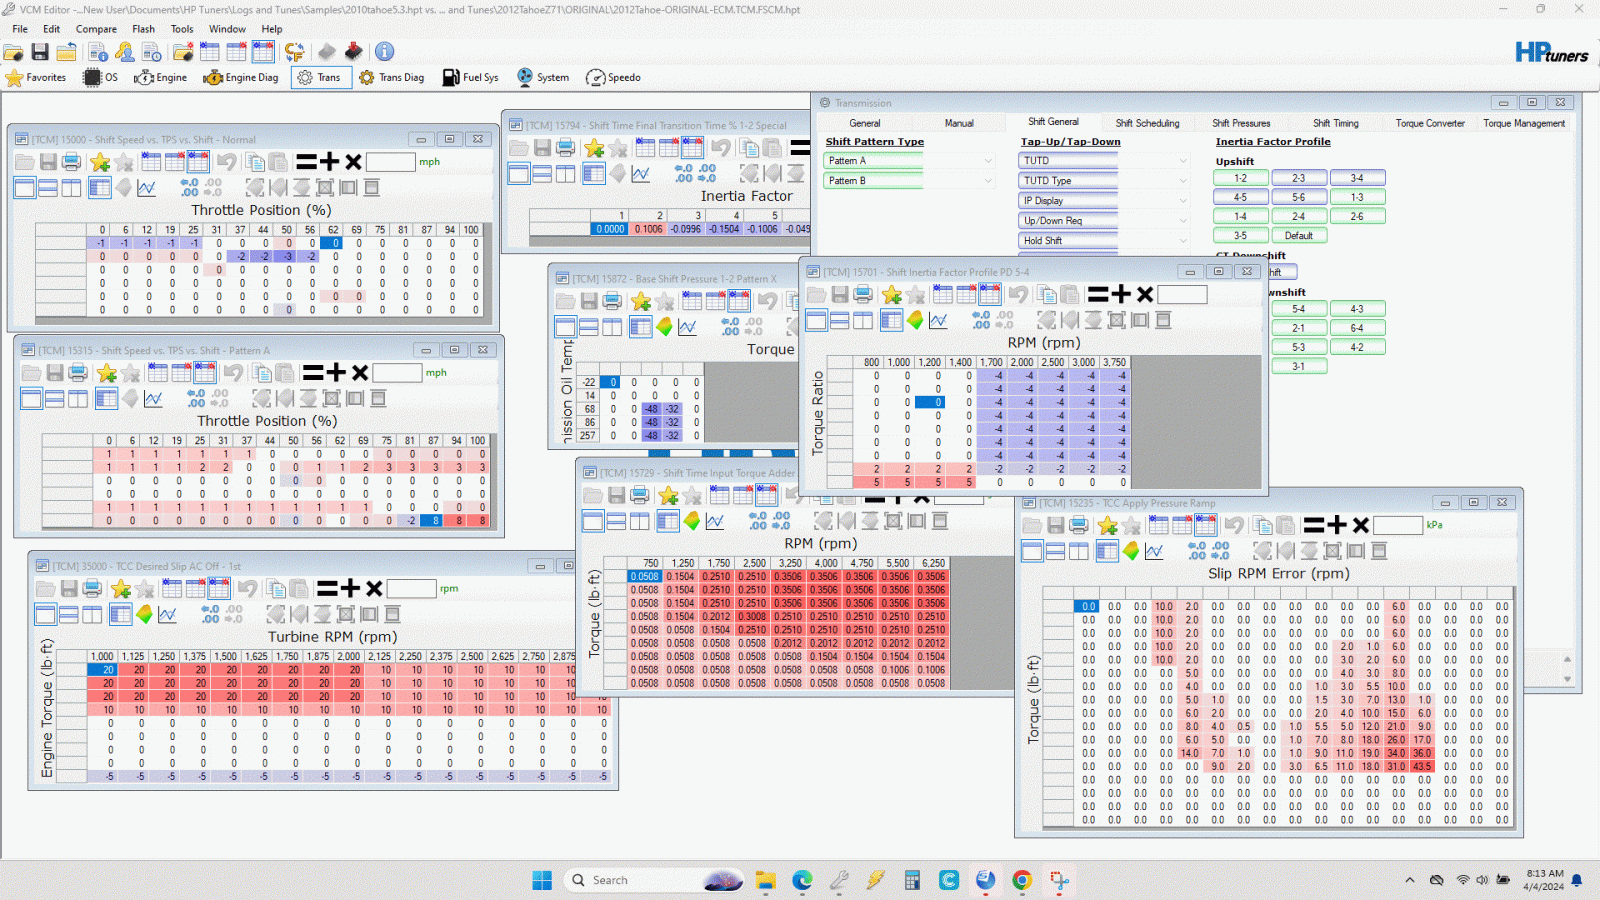Open the TUTD Type dropdown

[1183, 181]
